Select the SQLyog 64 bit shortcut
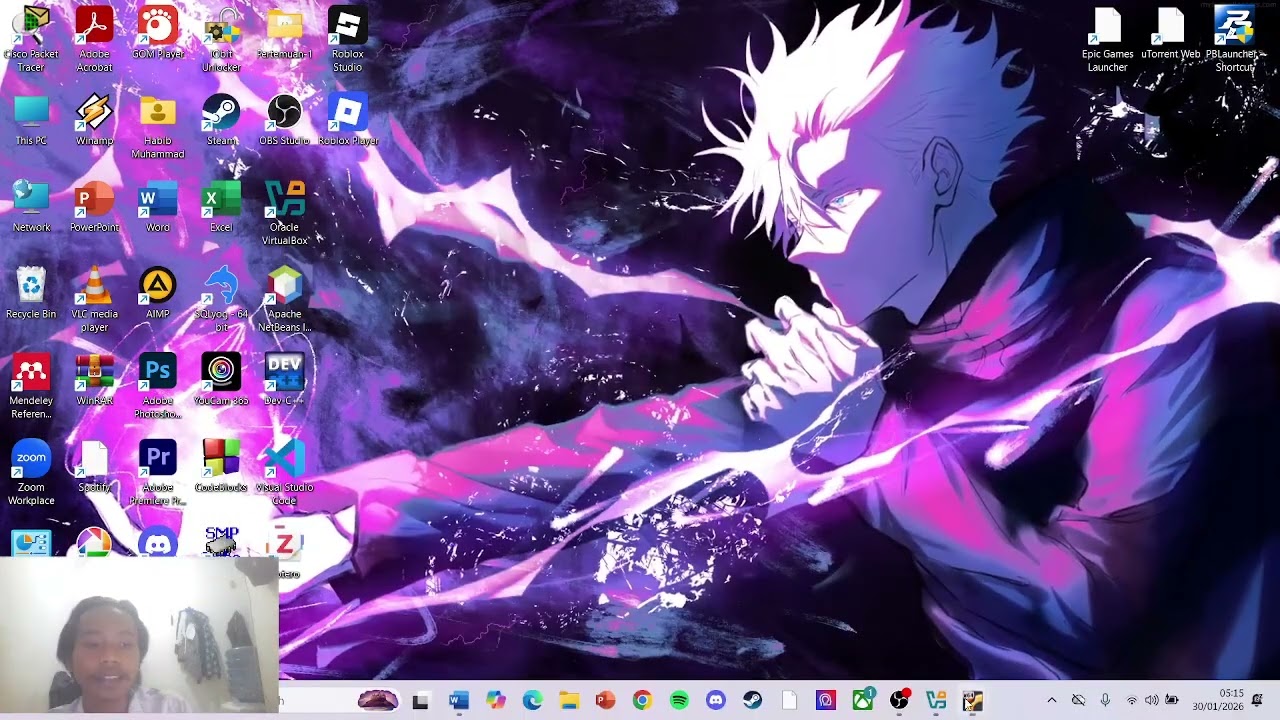 (221, 301)
